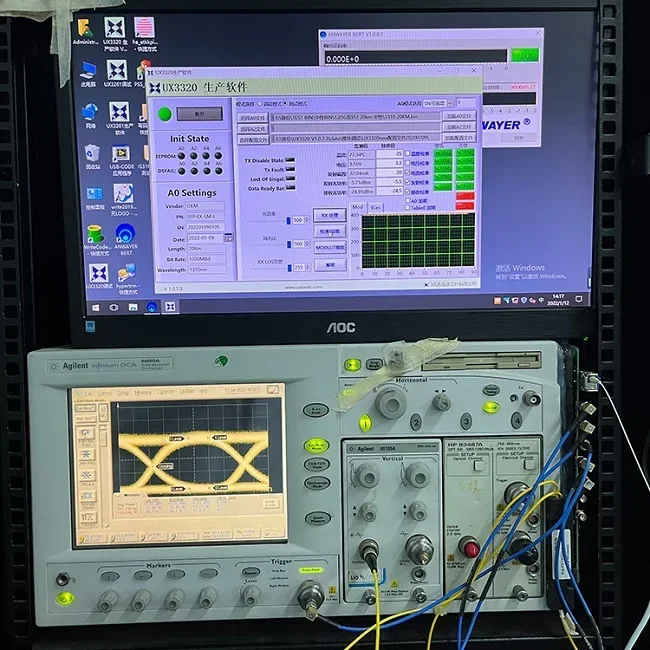
Task: Toggle the checkbox in the -24.95dBm RX power row
Action: pos(408,192)
